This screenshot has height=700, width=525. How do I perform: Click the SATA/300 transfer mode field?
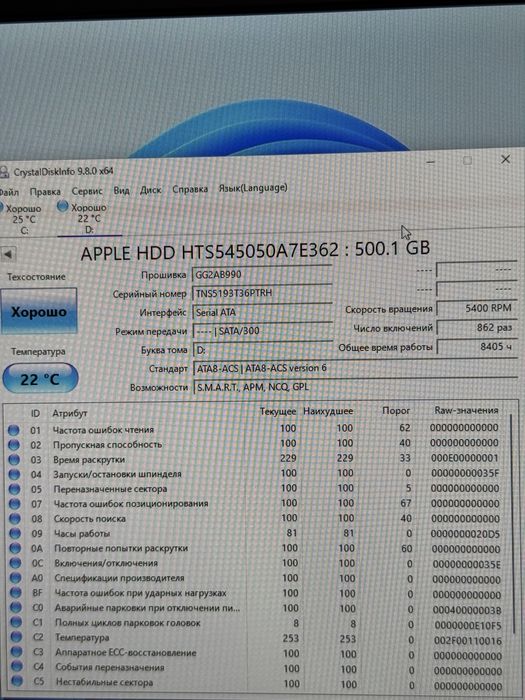[x=263, y=331]
